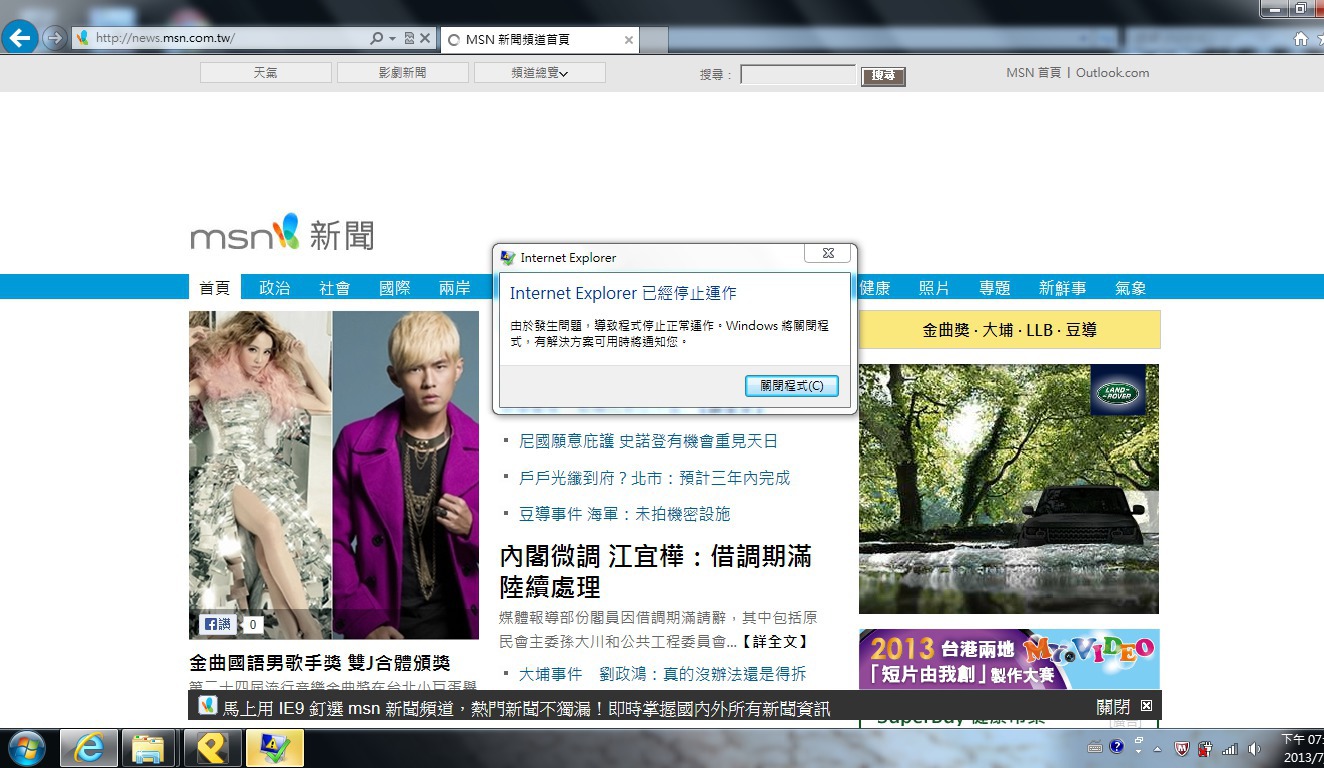This screenshot has height=768, width=1324.
Task: Click the search magnifier in address bar
Action: [x=376, y=39]
